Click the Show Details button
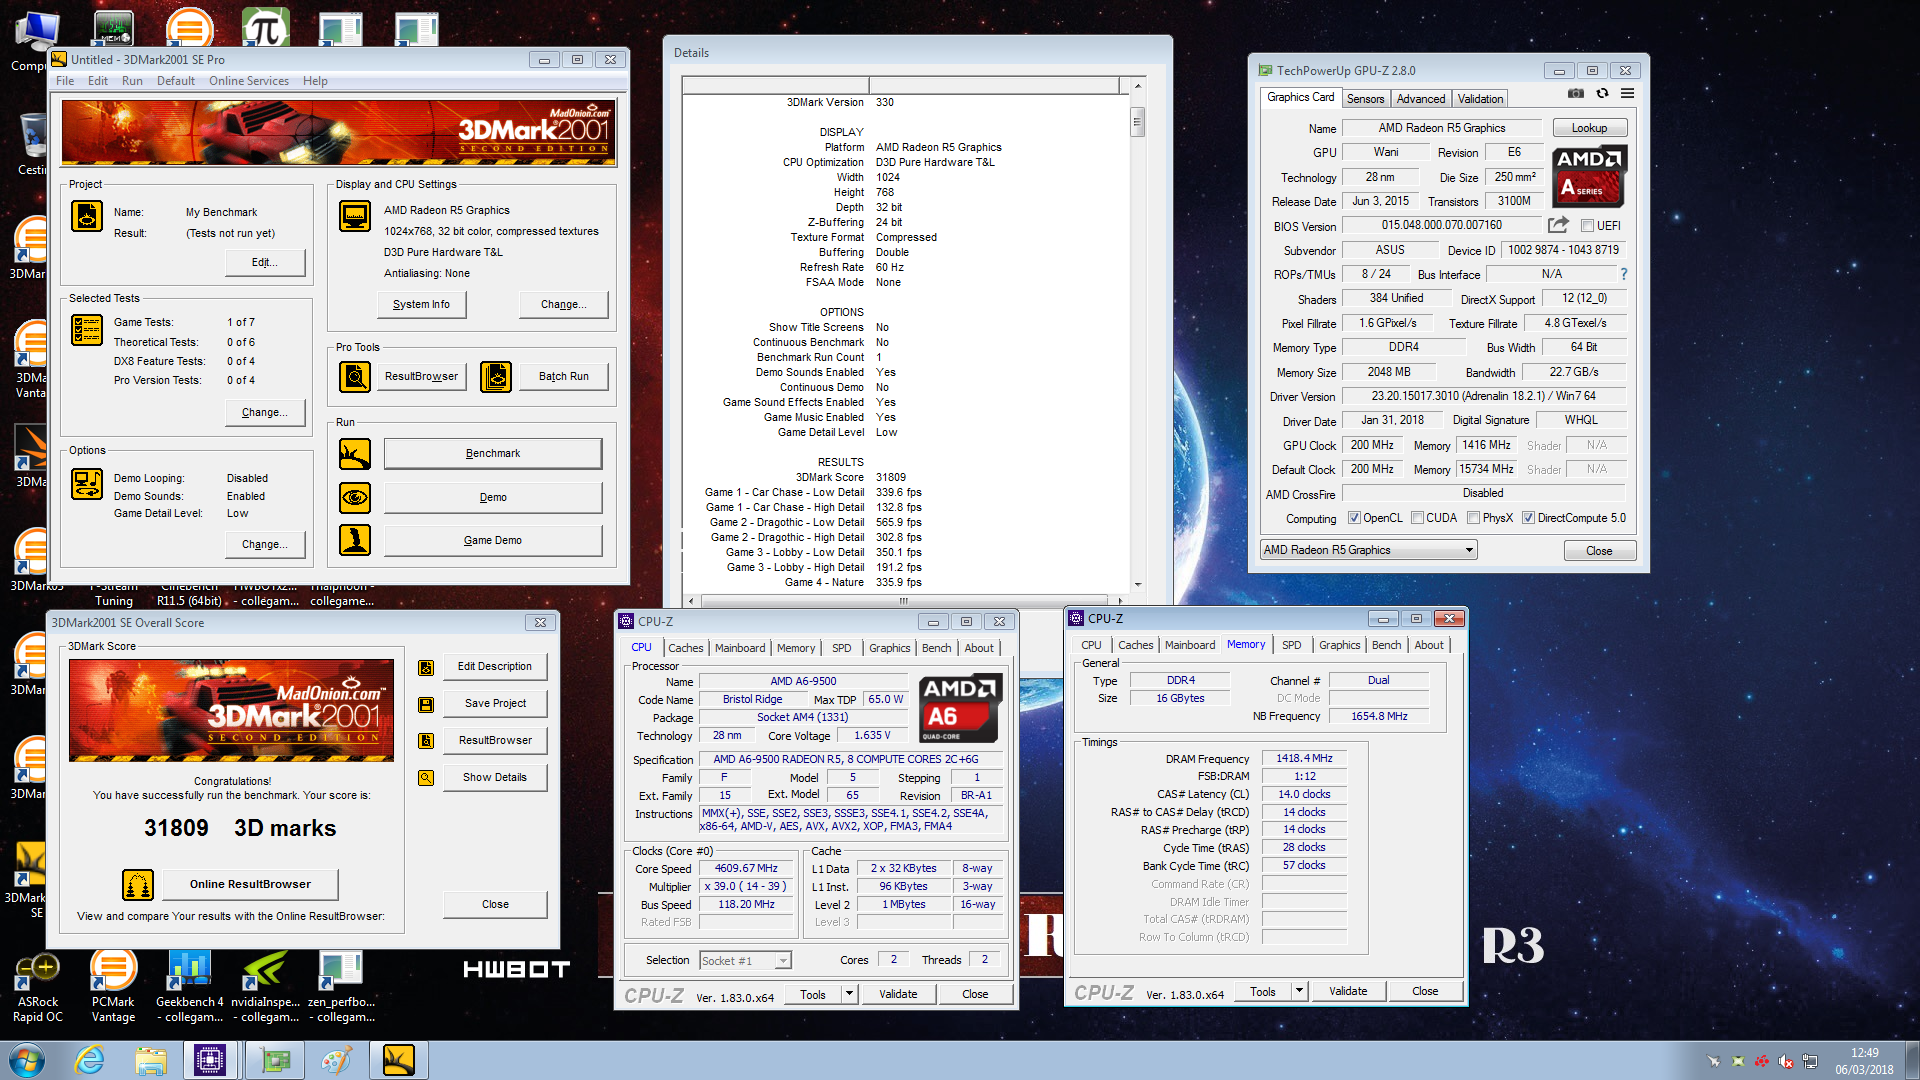Viewport: 1920px width, 1080px height. pos(495,777)
